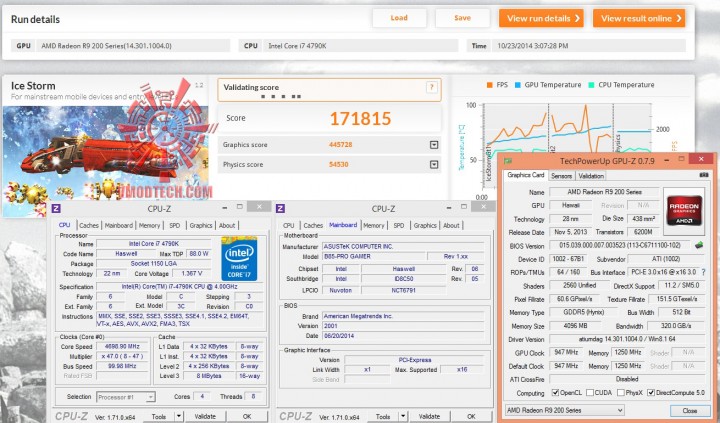Switch to Sensors tab in GPU-Z
This screenshot has height=423, width=720.
coord(561,176)
